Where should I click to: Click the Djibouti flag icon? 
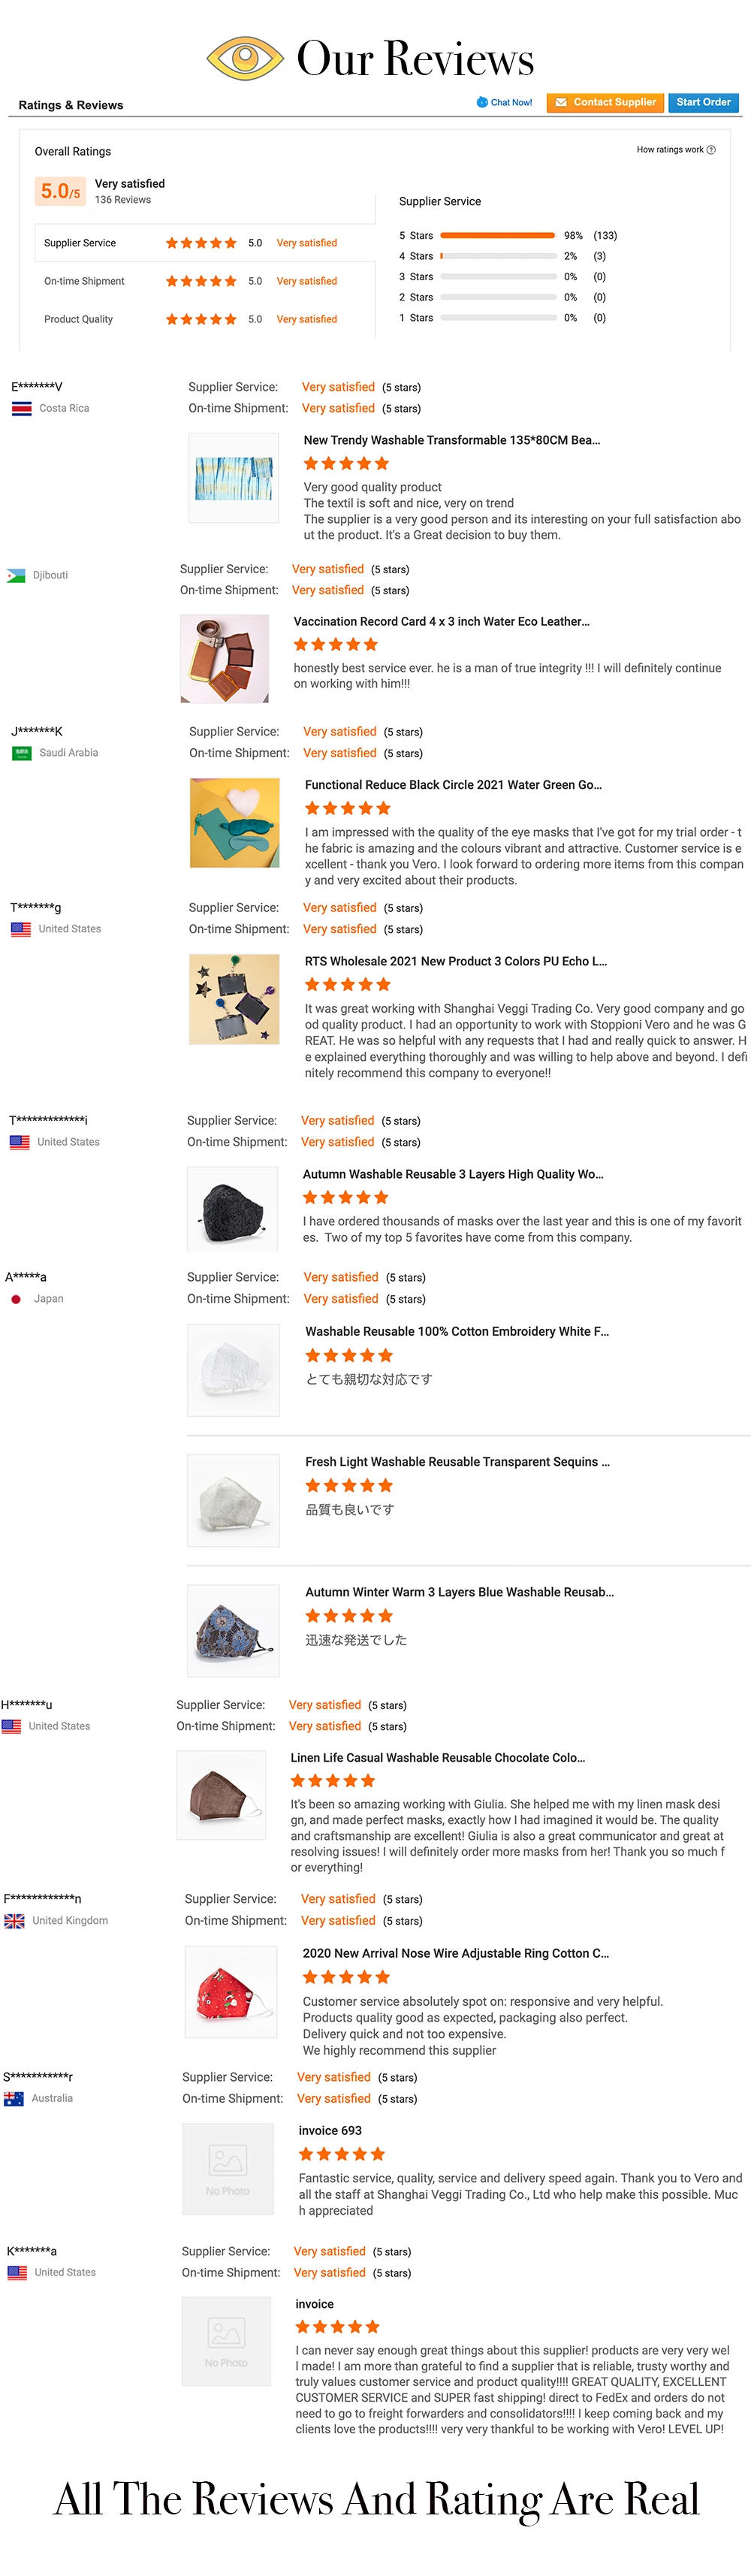coord(15,576)
